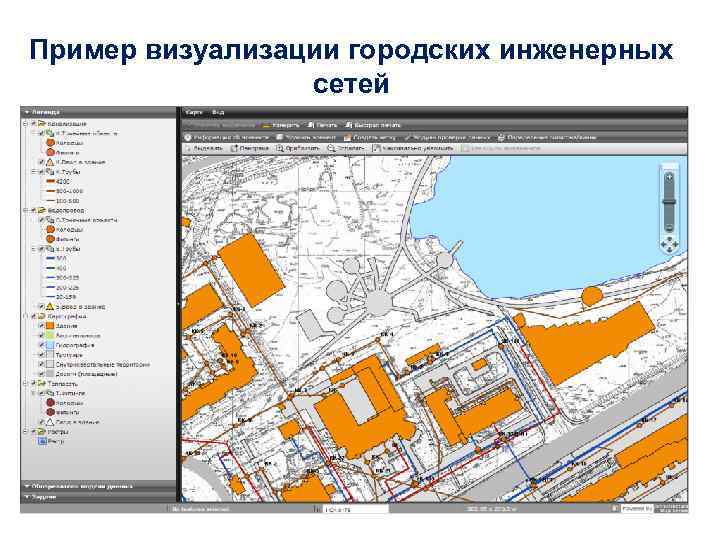Expand the bottommost collapsed panel below legend
This screenshot has width=720, height=540.
coord(99,497)
